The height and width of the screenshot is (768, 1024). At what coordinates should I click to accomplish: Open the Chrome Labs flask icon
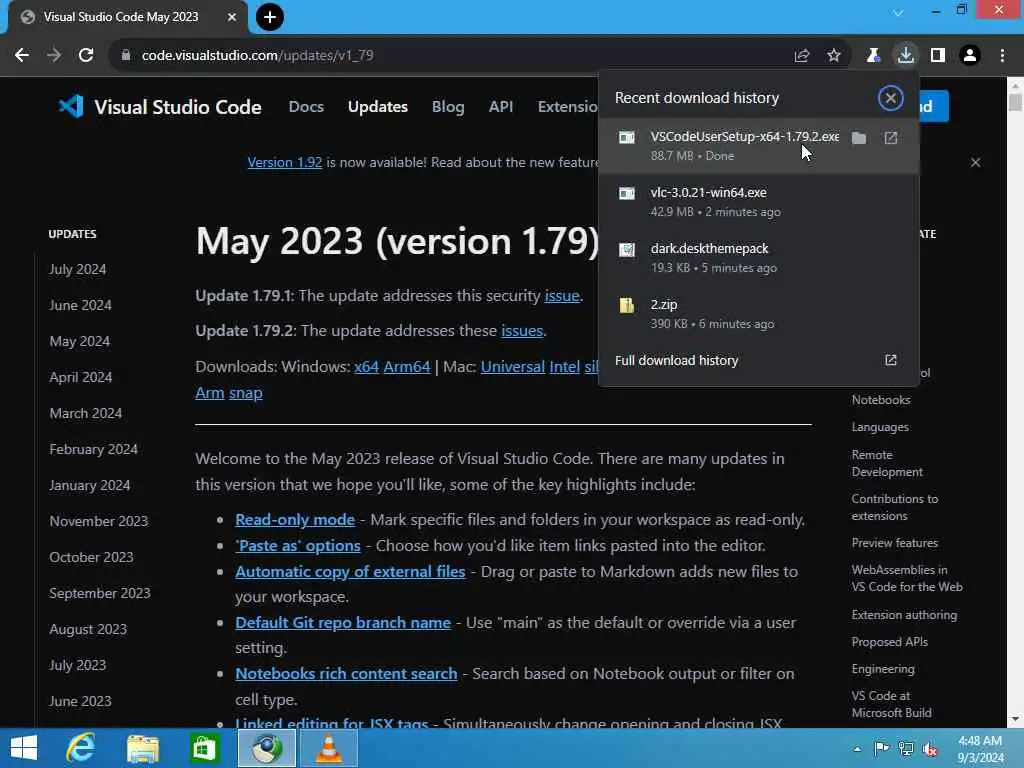tap(873, 56)
